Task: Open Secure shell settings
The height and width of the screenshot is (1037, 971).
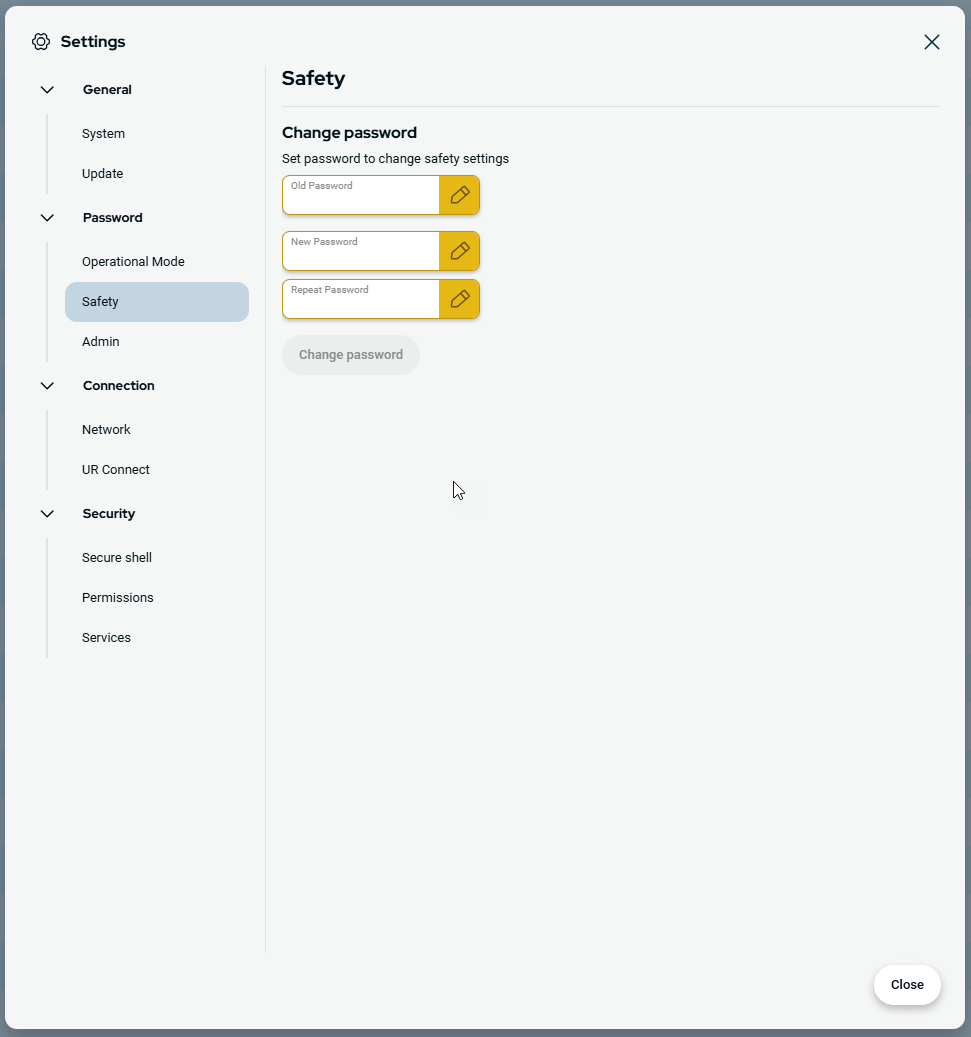Action: 117,558
